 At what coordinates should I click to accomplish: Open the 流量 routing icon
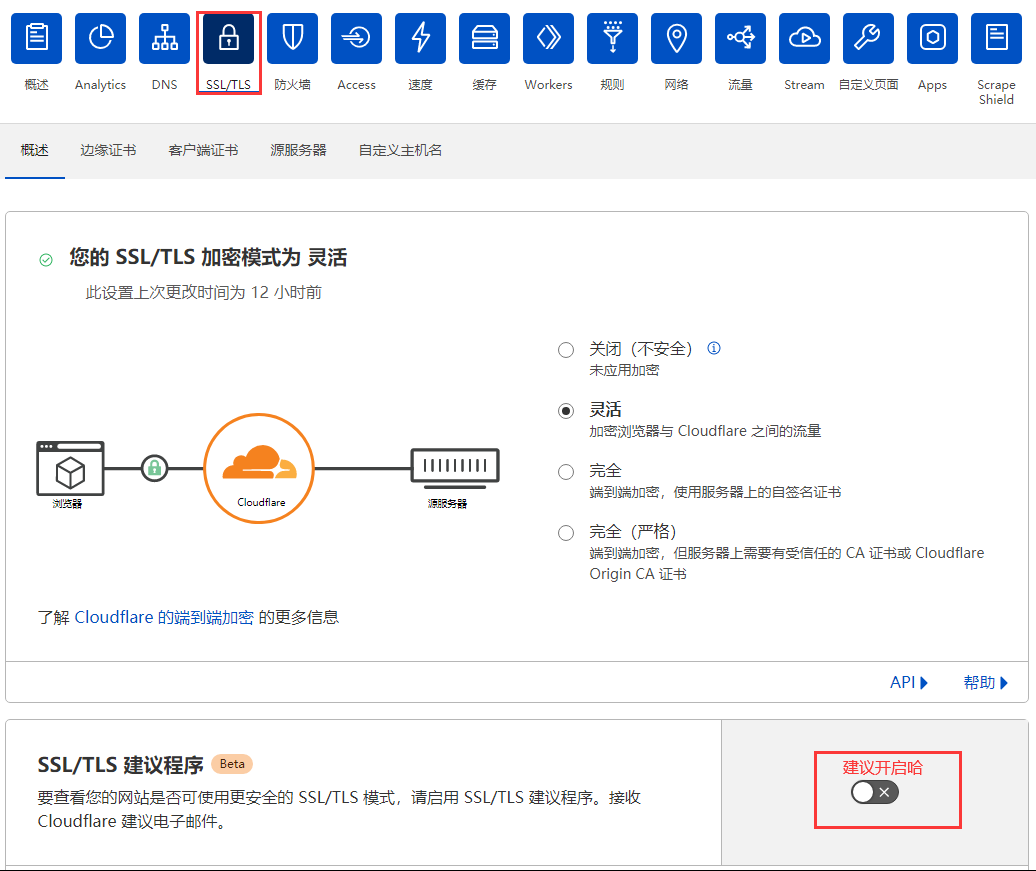point(741,38)
